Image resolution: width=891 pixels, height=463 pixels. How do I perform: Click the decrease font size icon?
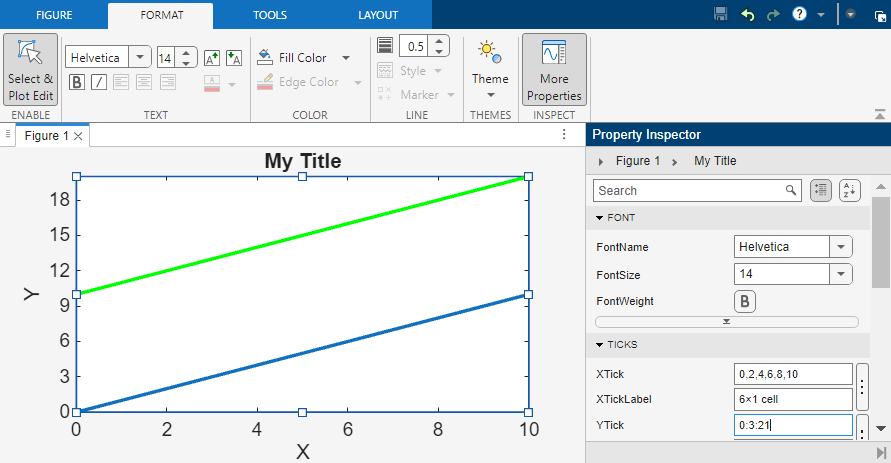[234, 58]
